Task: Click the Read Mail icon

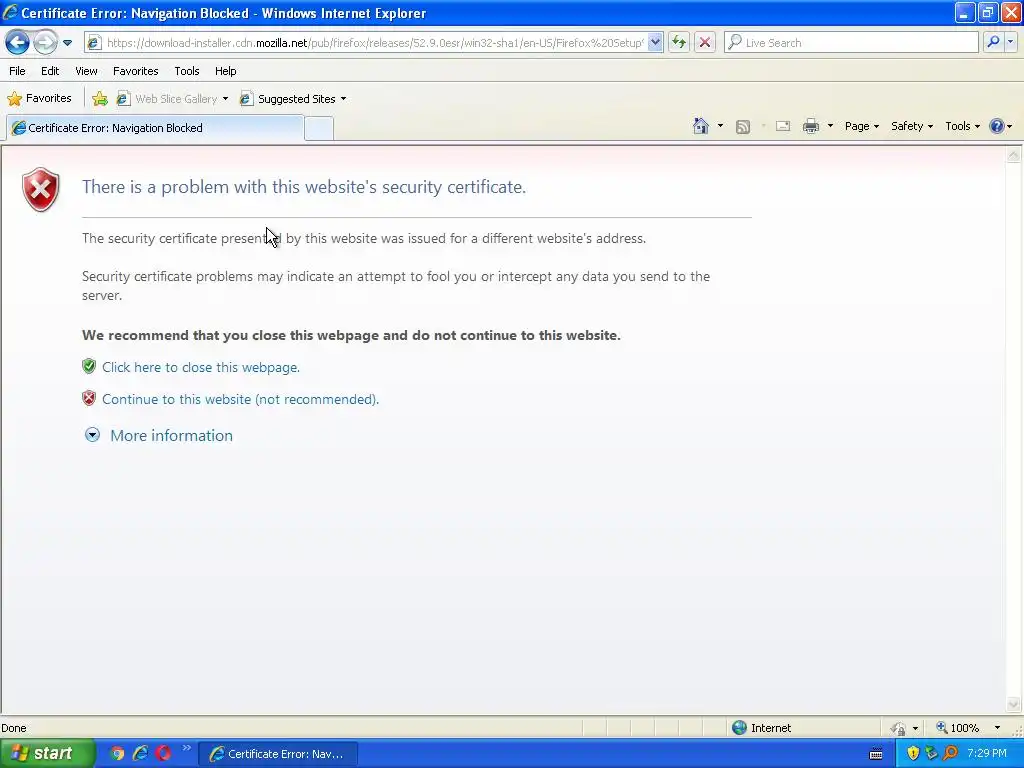Action: (x=783, y=126)
